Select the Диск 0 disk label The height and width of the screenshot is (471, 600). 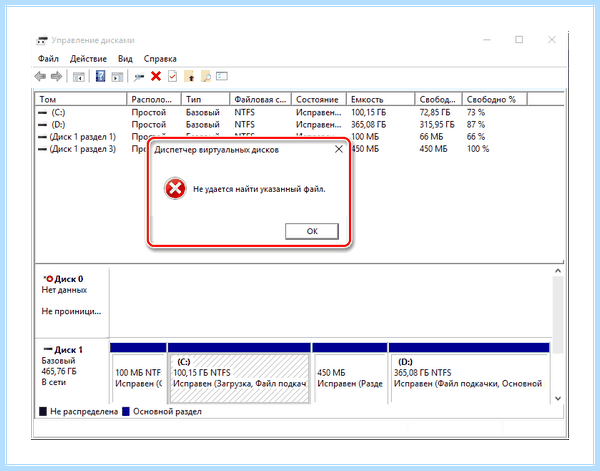[68, 279]
